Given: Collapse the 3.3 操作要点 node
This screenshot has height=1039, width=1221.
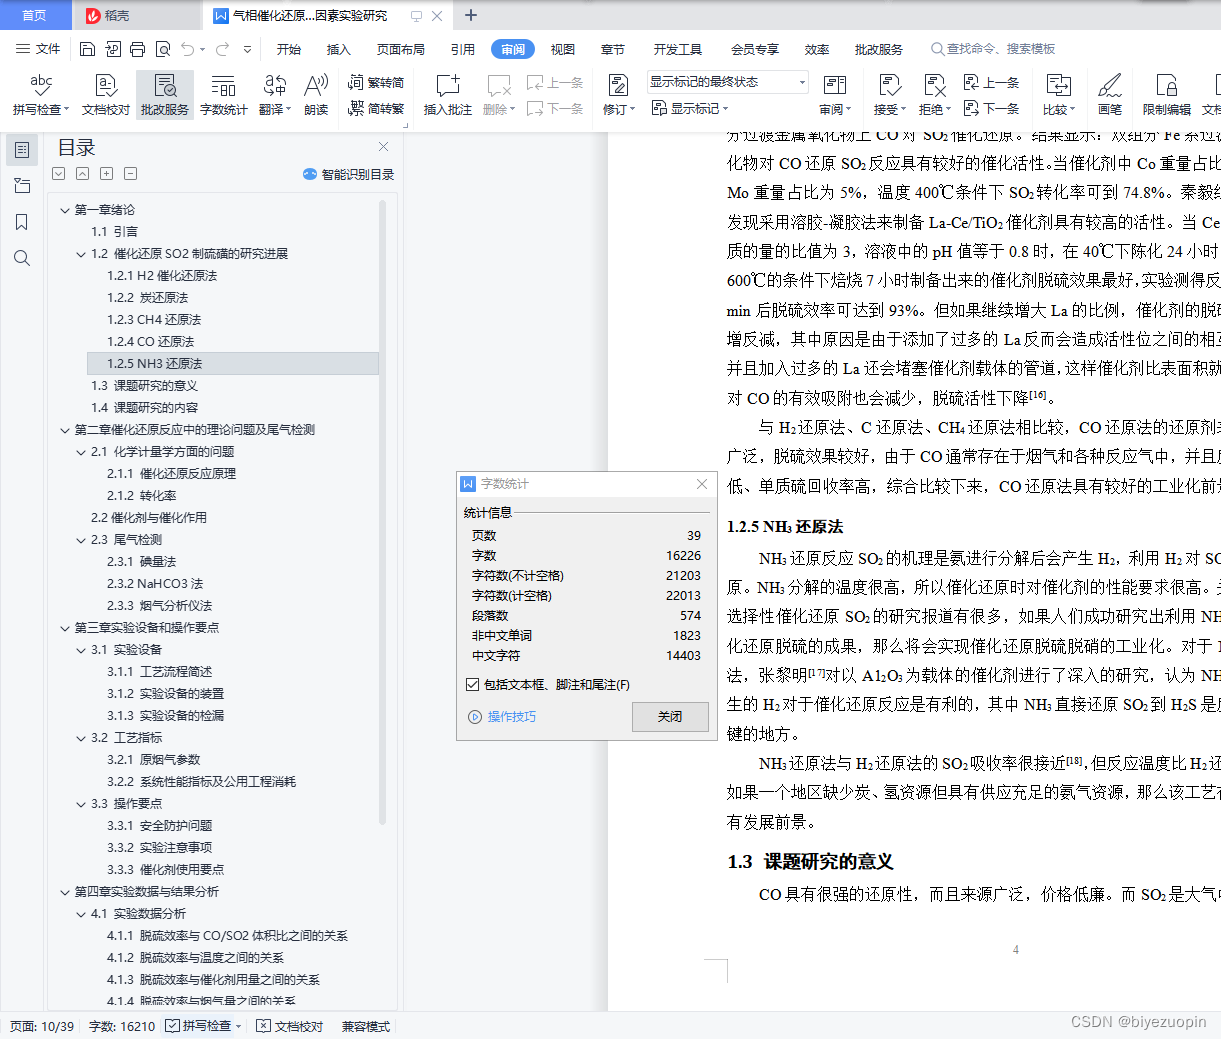Looking at the screenshot, I should tap(81, 804).
